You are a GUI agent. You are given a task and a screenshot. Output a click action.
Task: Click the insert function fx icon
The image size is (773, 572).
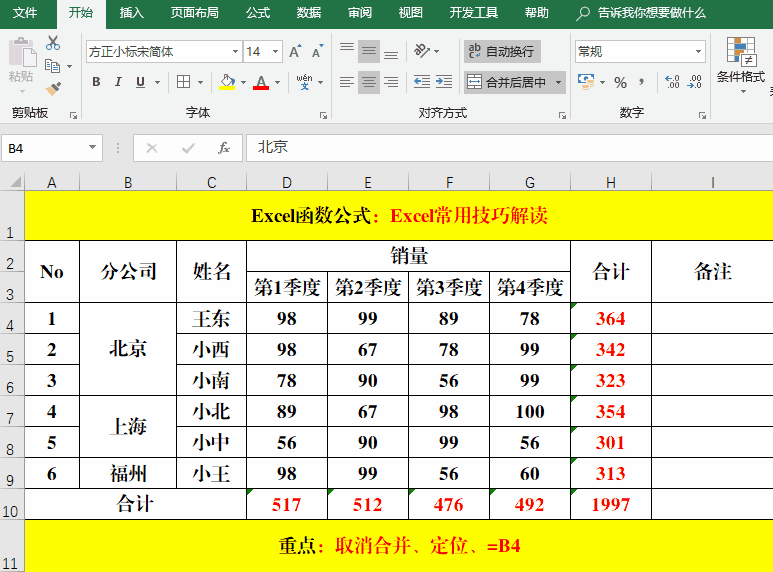[224, 148]
